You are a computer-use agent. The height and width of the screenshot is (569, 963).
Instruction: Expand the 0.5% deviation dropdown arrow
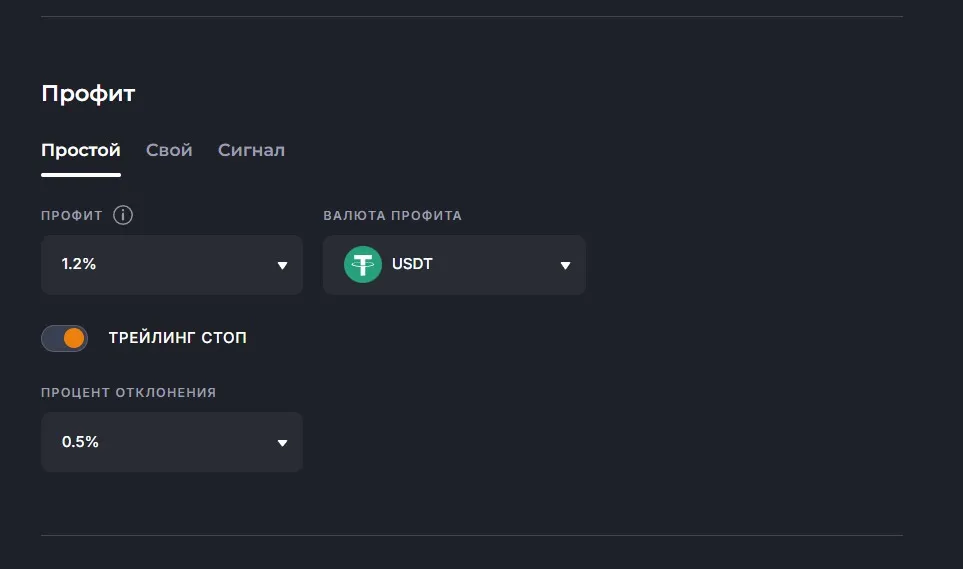tap(282, 443)
